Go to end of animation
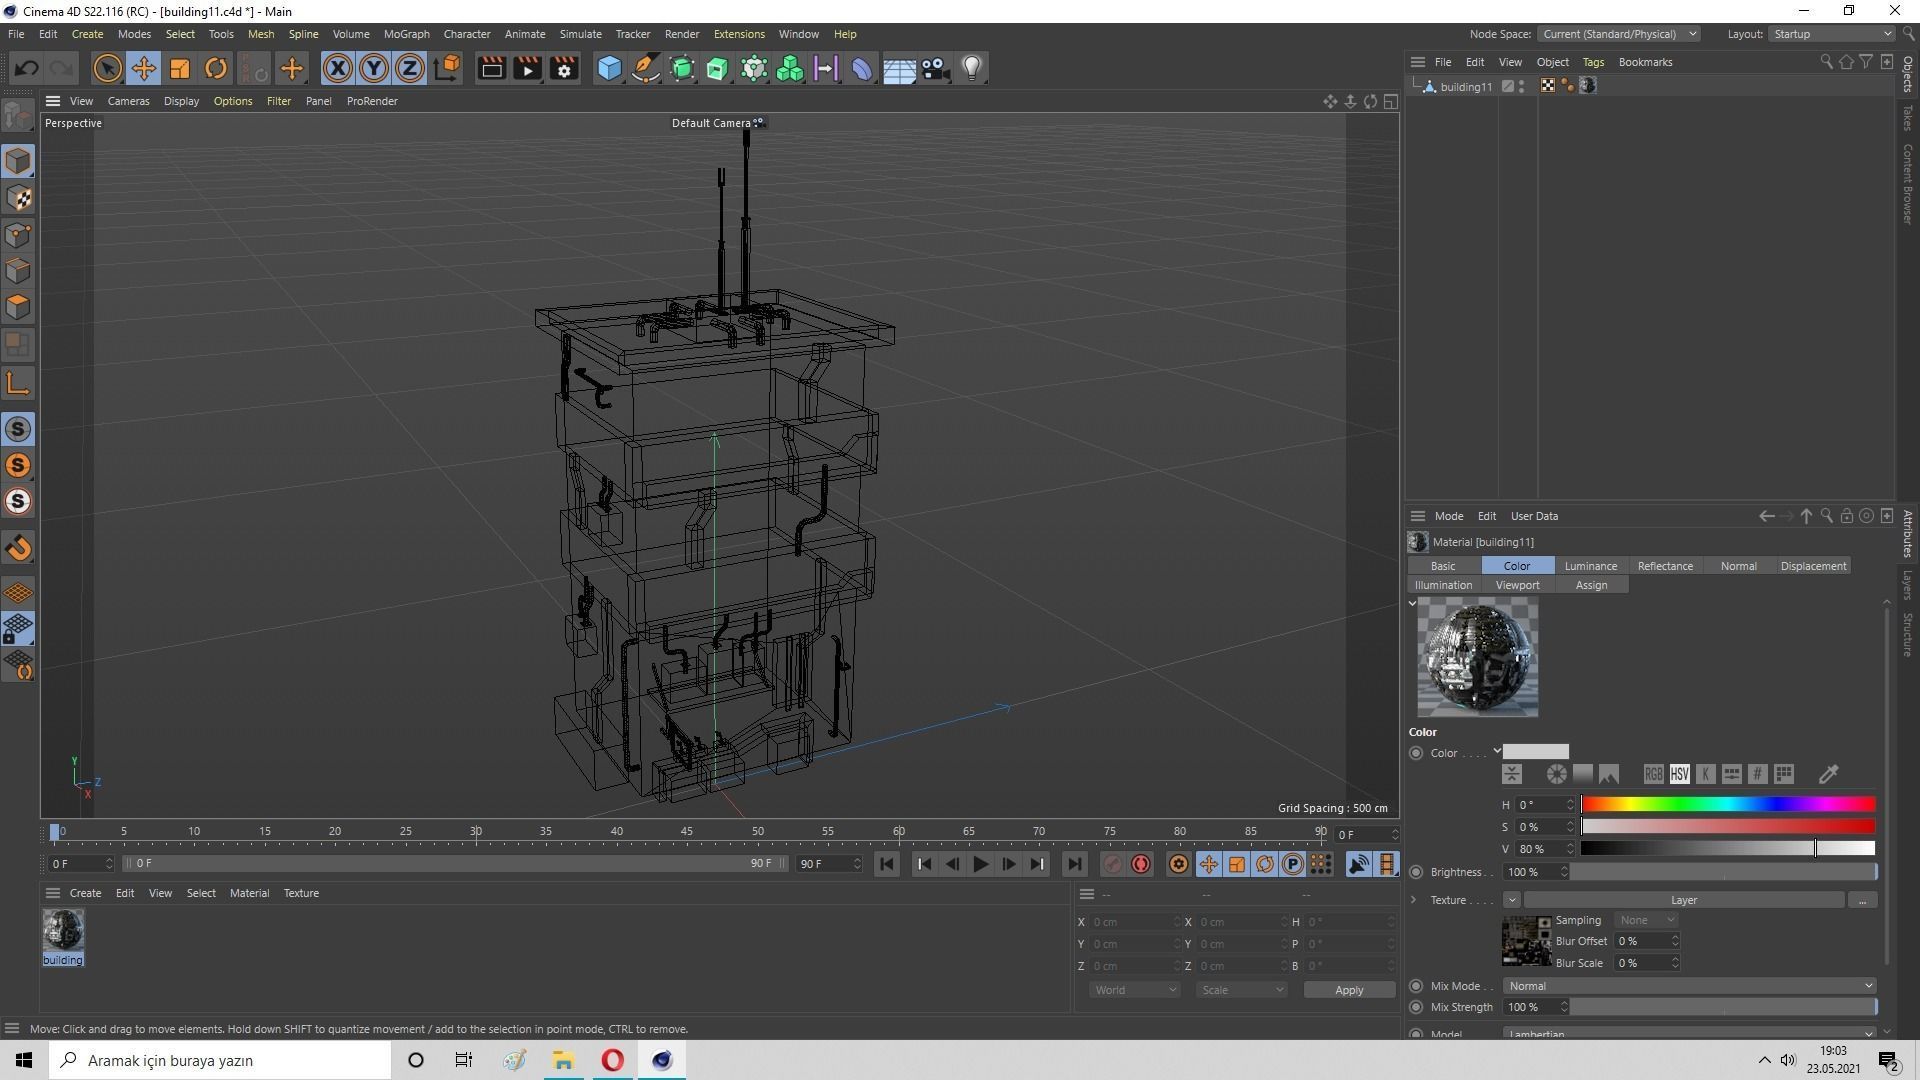The width and height of the screenshot is (1920, 1080). pos(1074,864)
